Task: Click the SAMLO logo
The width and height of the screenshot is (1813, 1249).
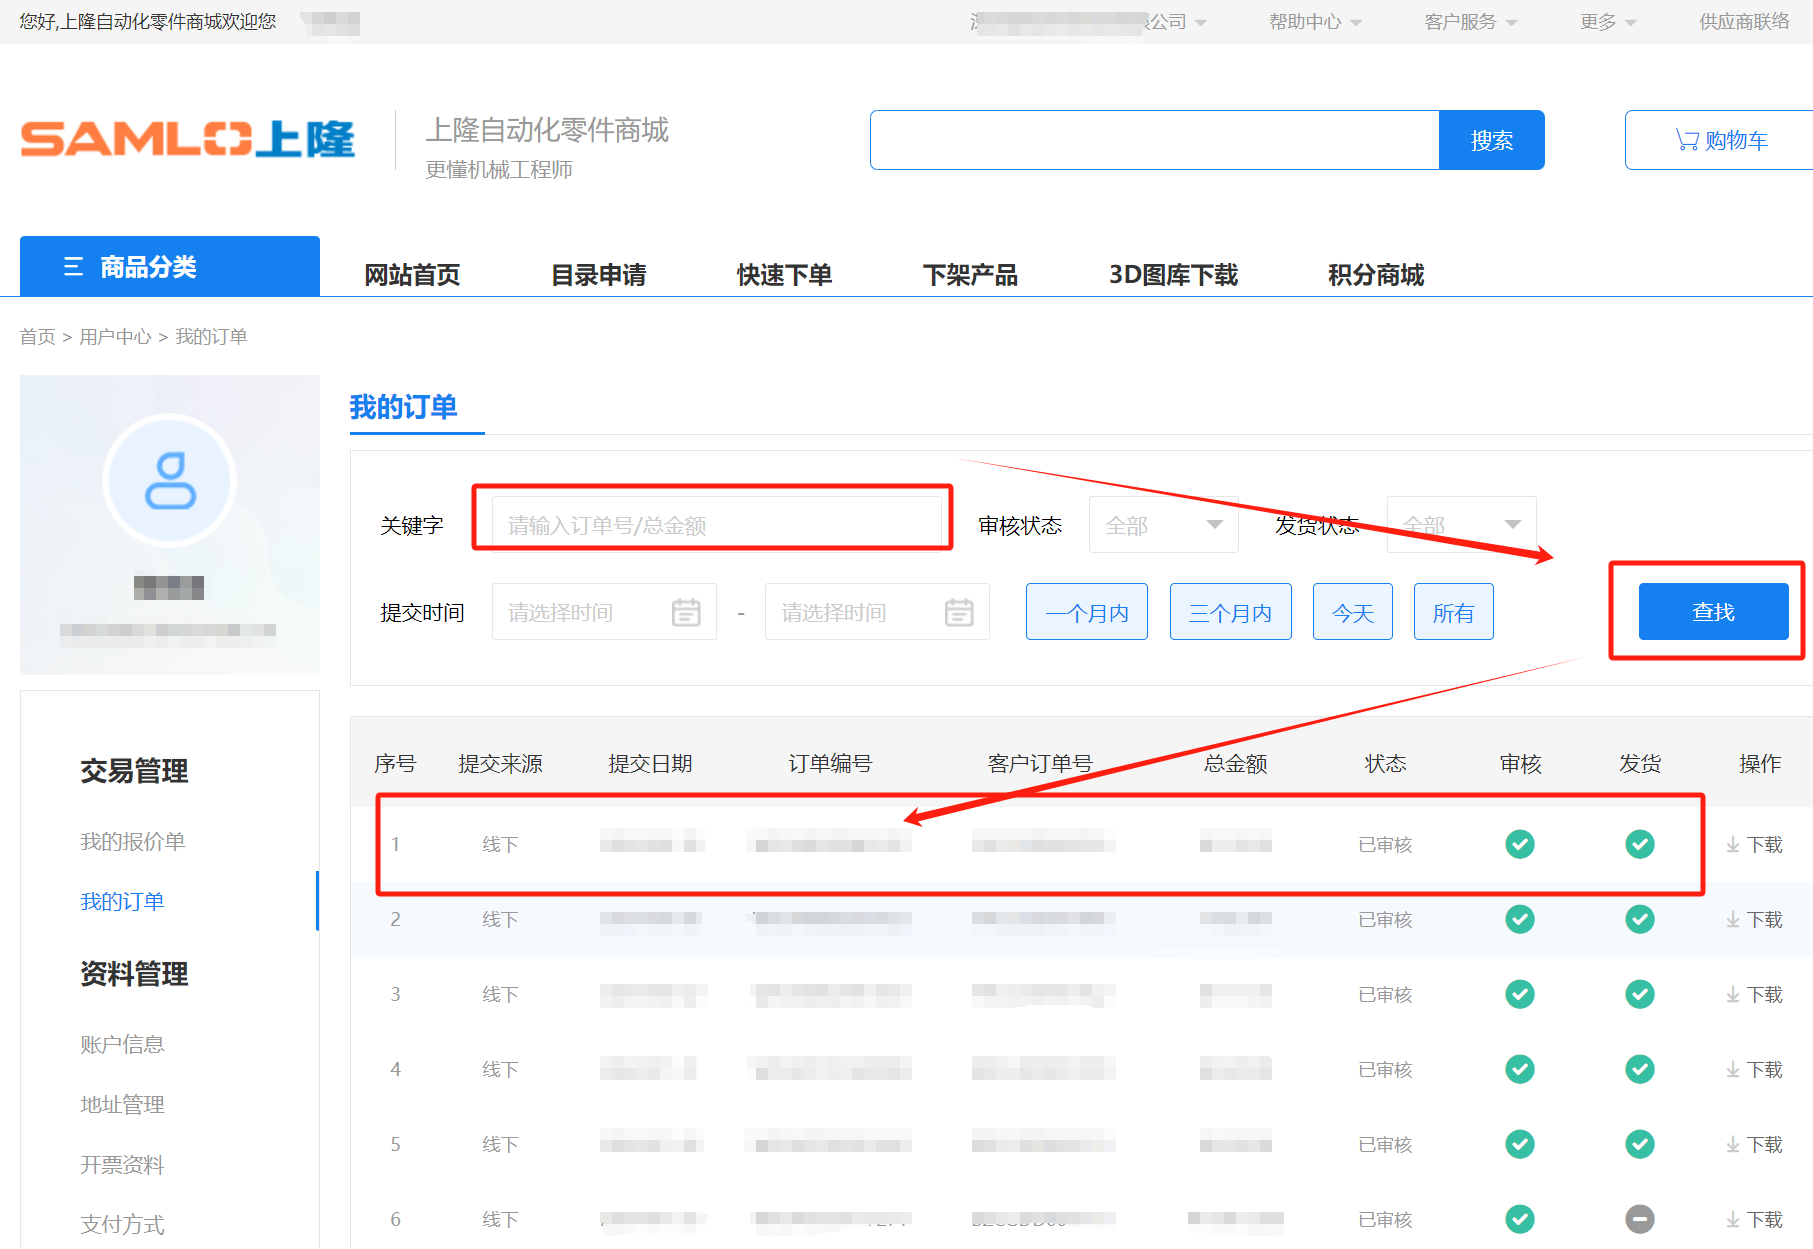Action: pyautogui.click(x=188, y=139)
